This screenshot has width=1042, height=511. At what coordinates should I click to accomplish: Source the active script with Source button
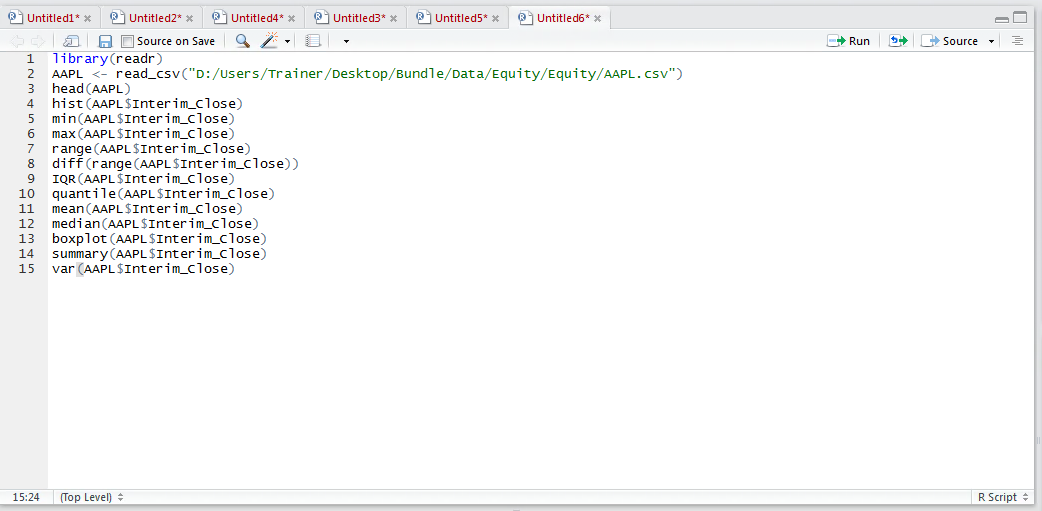950,41
